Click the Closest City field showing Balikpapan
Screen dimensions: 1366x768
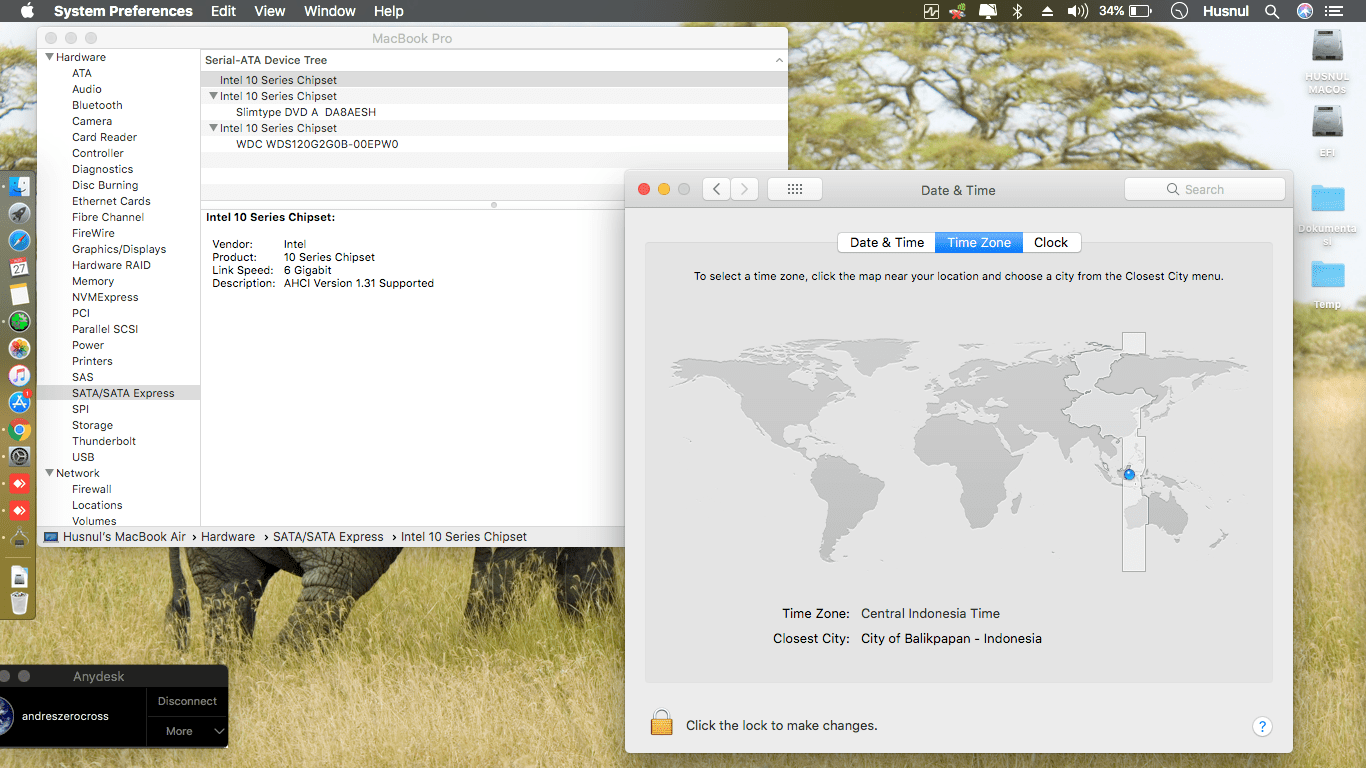(951, 638)
